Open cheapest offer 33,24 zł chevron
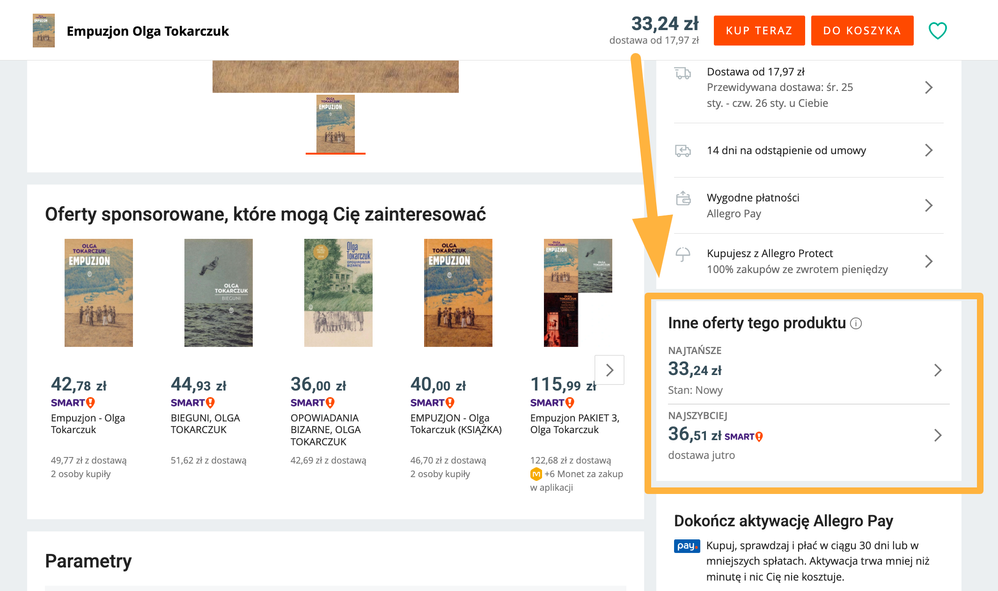Viewport: 998px width, 591px height. coord(937,370)
